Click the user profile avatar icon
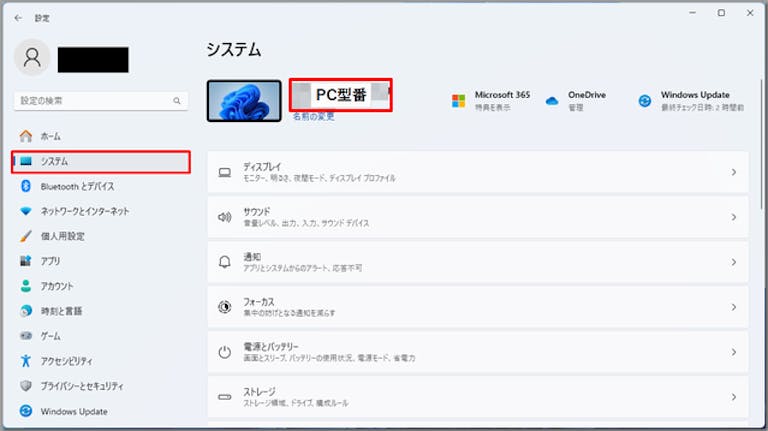Image resolution: width=768 pixels, height=431 pixels. click(32, 58)
